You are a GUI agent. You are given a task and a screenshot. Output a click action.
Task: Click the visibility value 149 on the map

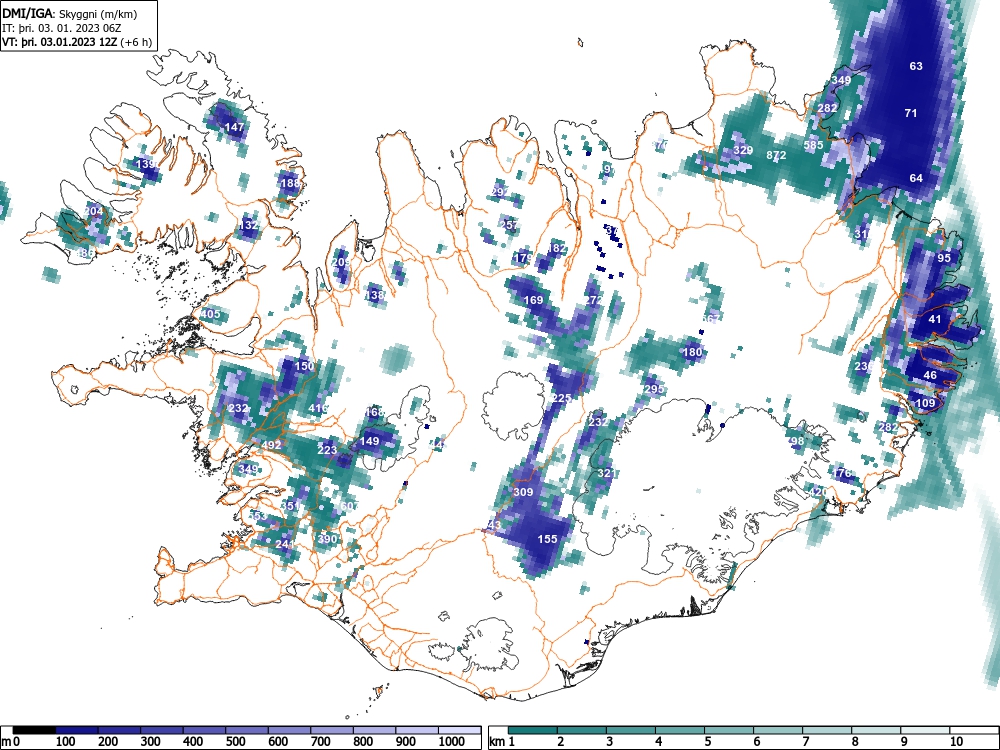point(369,441)
